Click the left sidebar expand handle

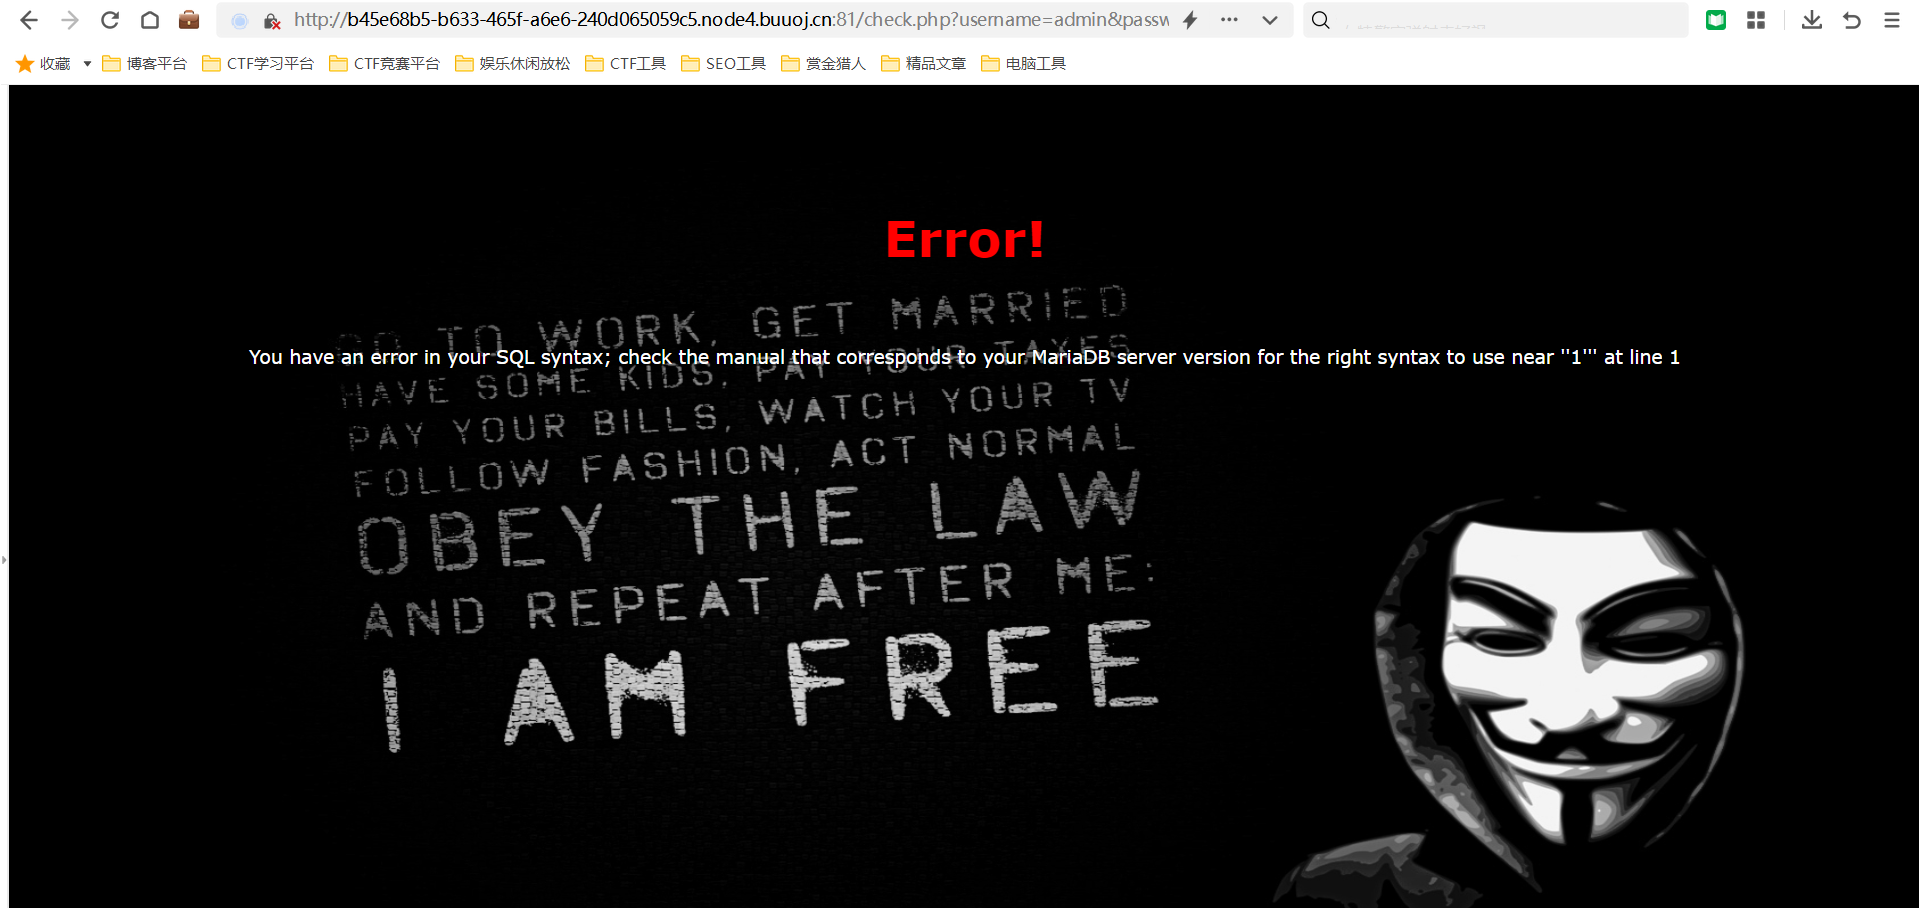point(4,560)
